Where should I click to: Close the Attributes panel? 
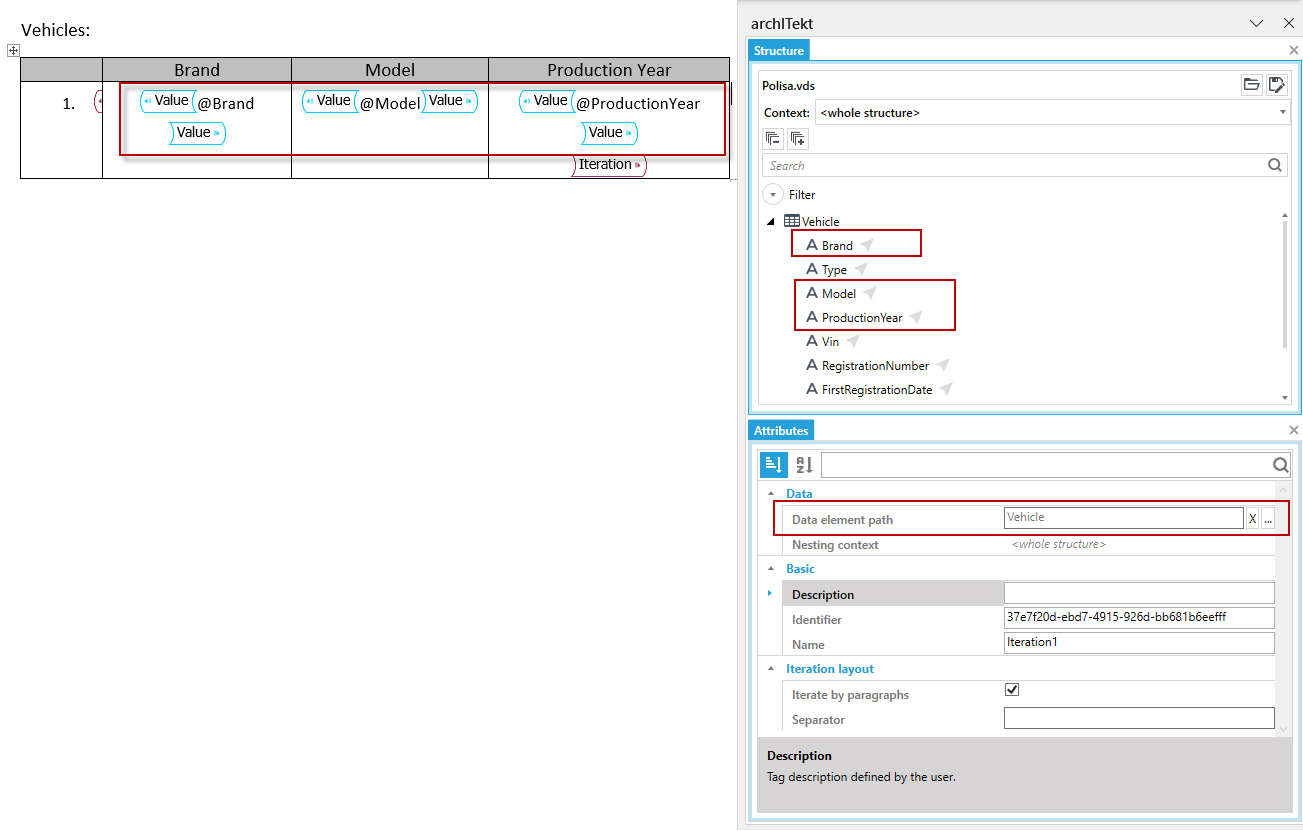[1293, 430]
